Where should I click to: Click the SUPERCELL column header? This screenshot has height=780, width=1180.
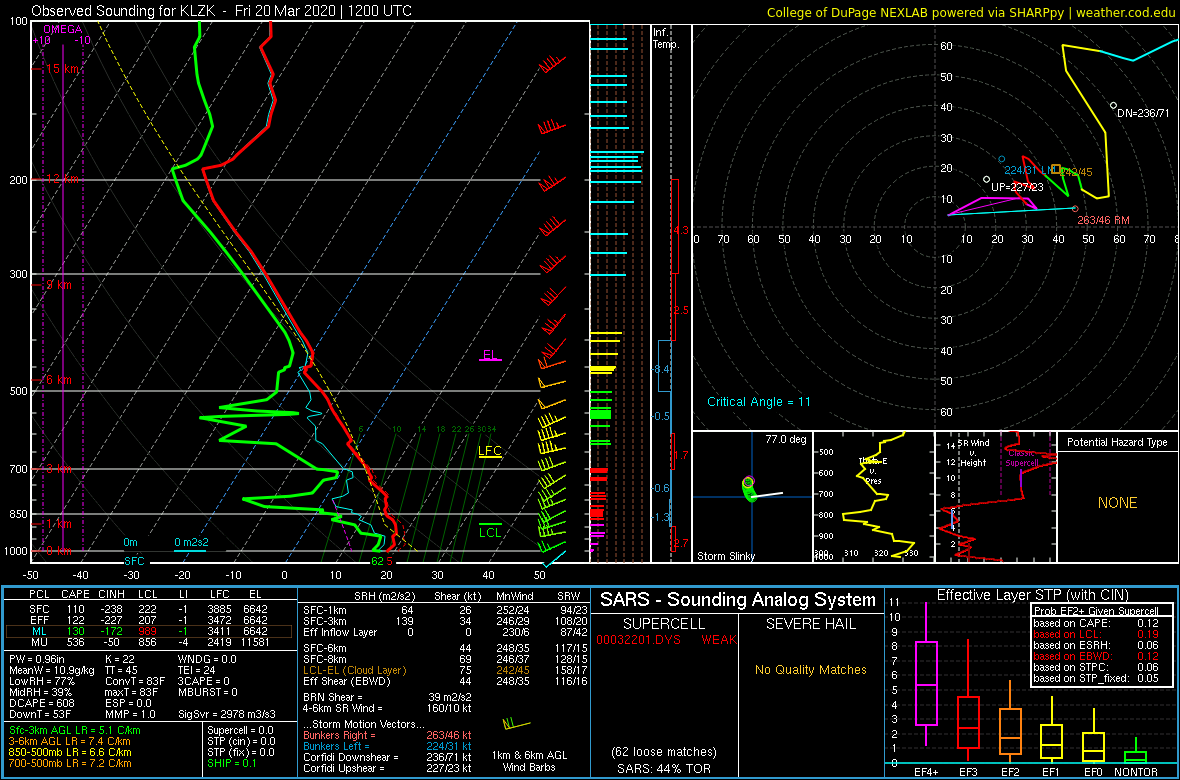[665, 625]
